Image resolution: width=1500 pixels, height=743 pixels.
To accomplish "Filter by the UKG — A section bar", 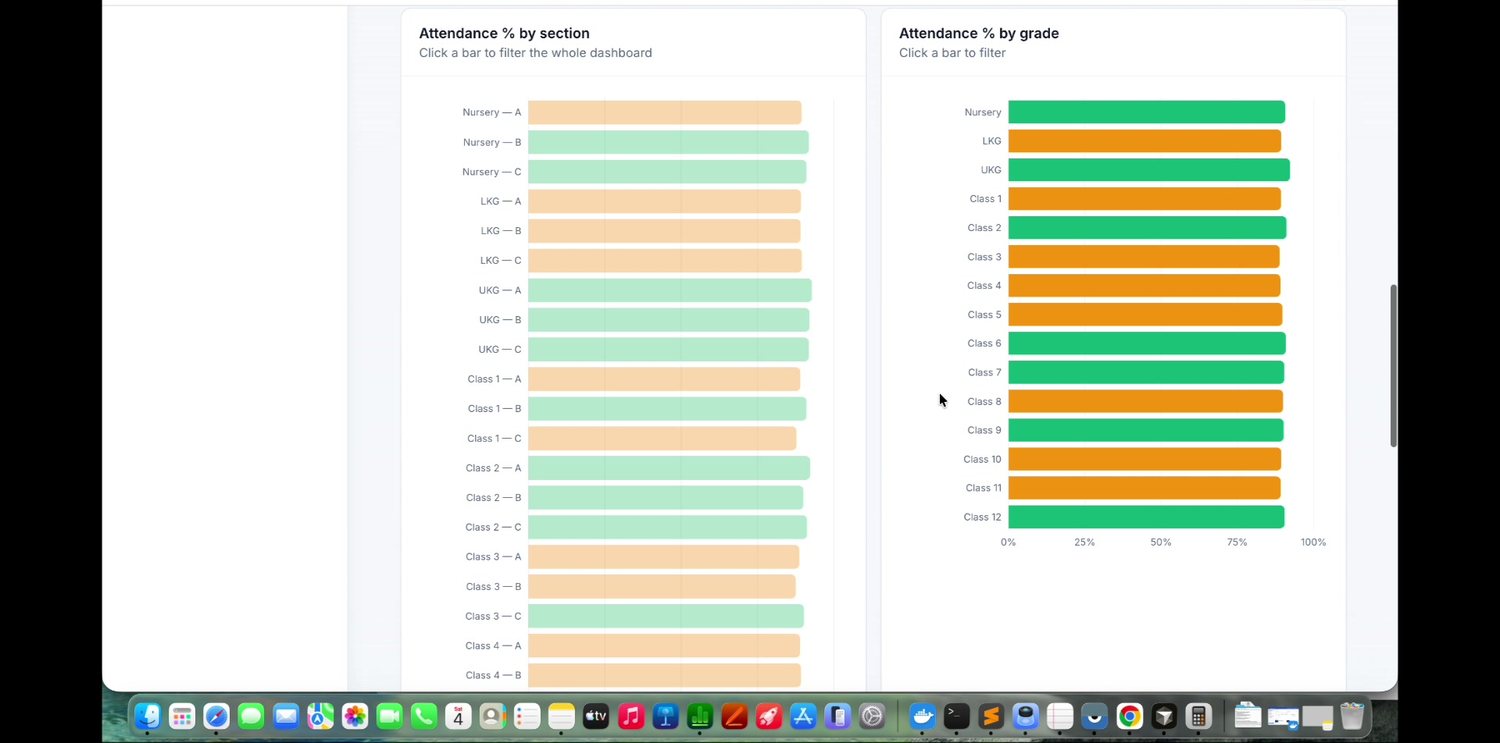I will [x=670, y=290].
